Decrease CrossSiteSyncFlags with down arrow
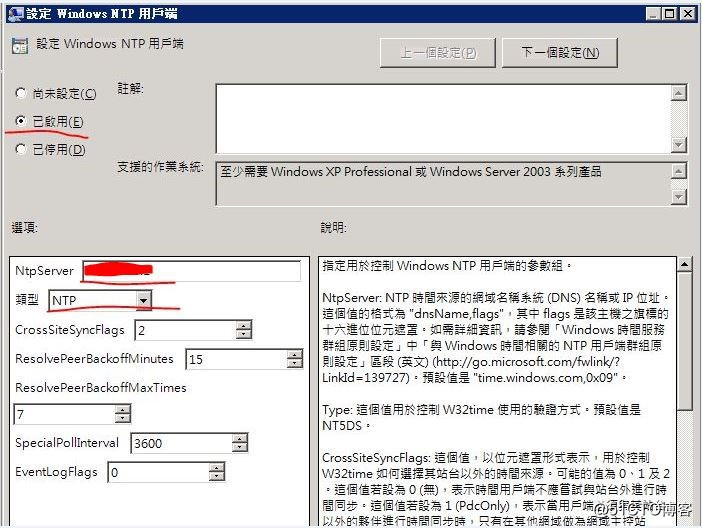This screenshot has width=702, height=528. [x=244, y=335]
